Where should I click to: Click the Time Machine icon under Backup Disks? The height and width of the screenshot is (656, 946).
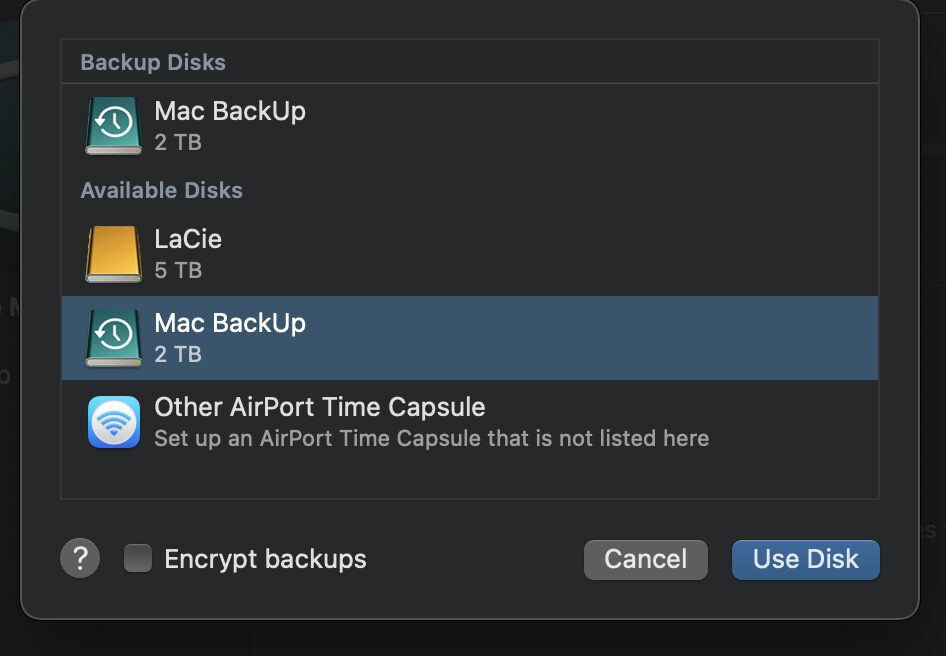(x=113, y=125)
